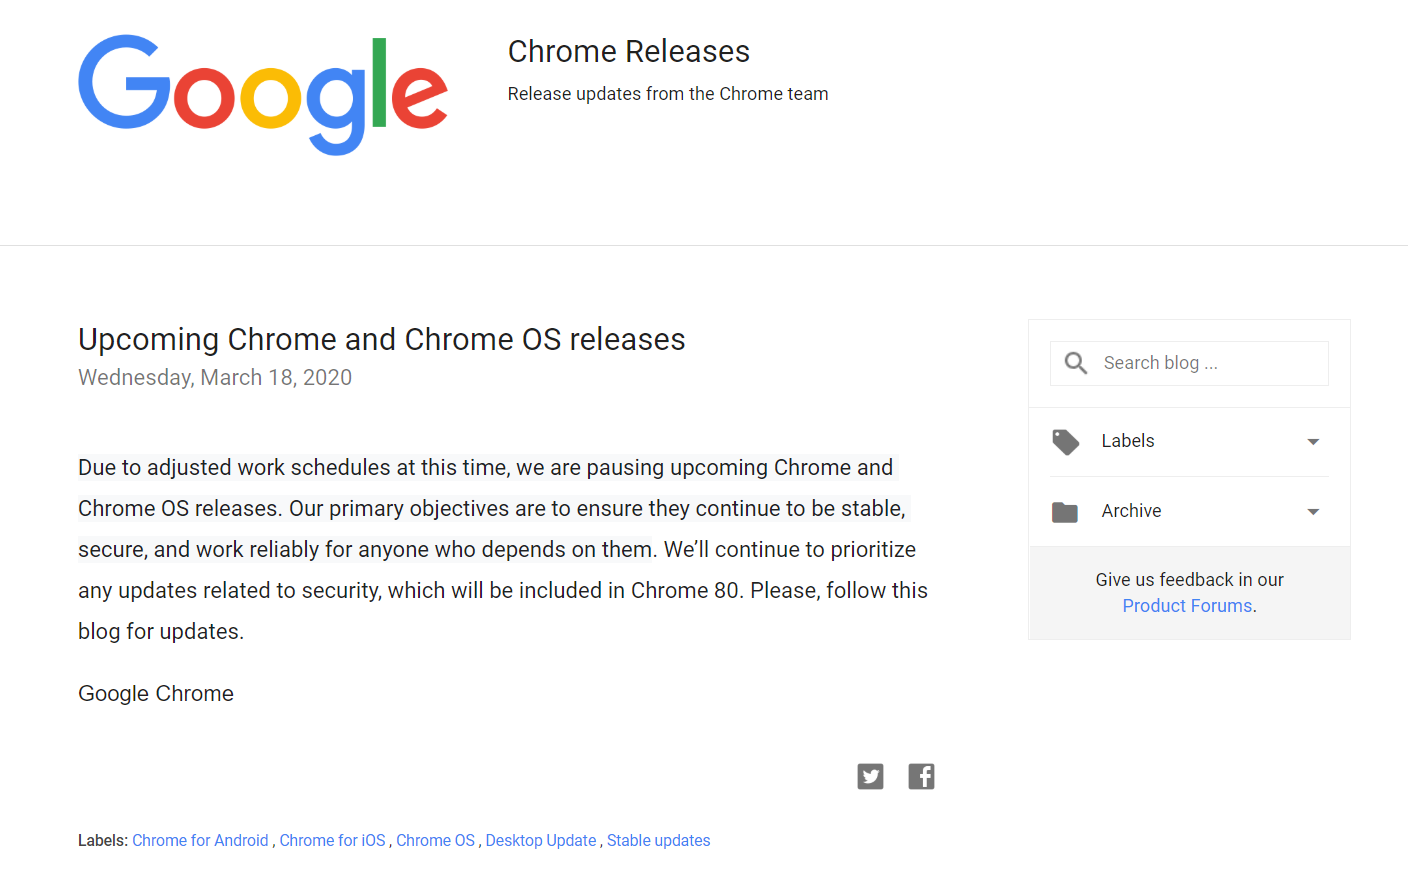Open the Stable updates label

click(x=658, y=841)
